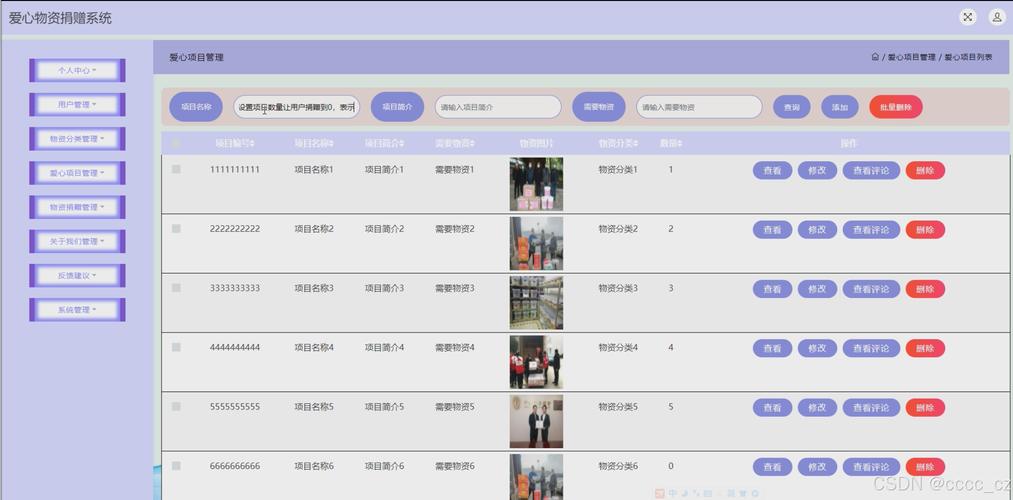The height and width of the screenshot is (500, 1013).
Task: Click 修改 for 项目名称4 row
Action: [x=817, y=349]
